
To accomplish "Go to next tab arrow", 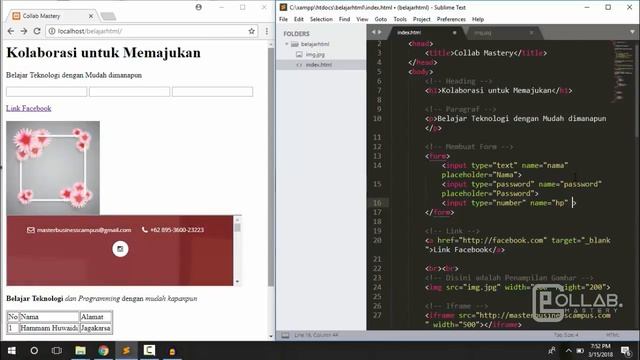I will [380, 32].
